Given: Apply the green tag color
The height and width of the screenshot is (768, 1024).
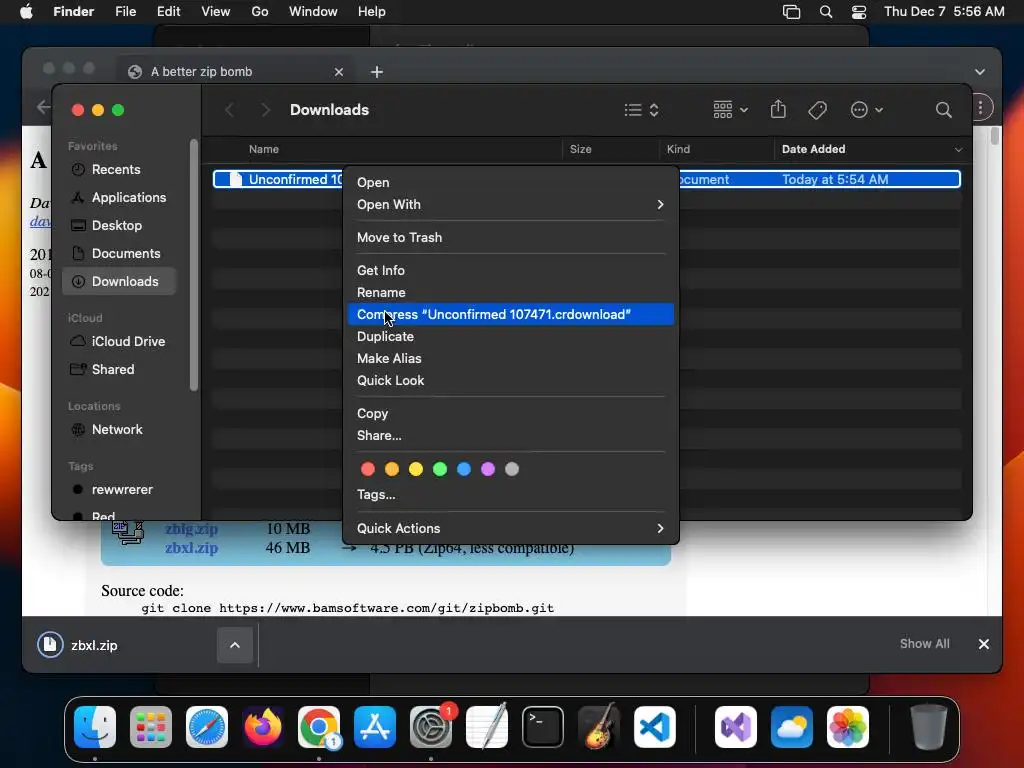Looking at the screenshot, I should click(x=440, y=469).
